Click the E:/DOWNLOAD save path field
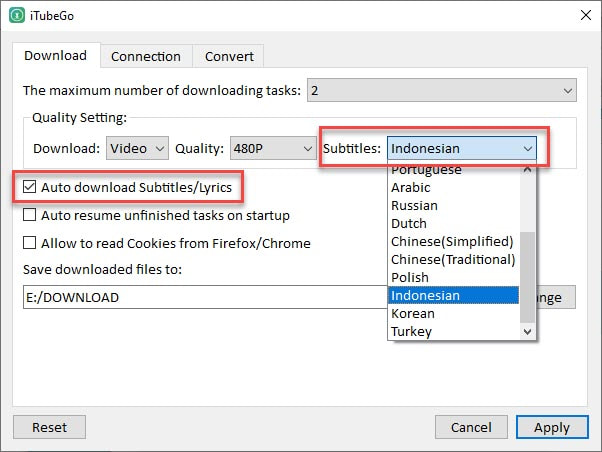The image size is (602, 452). point(205,297)
